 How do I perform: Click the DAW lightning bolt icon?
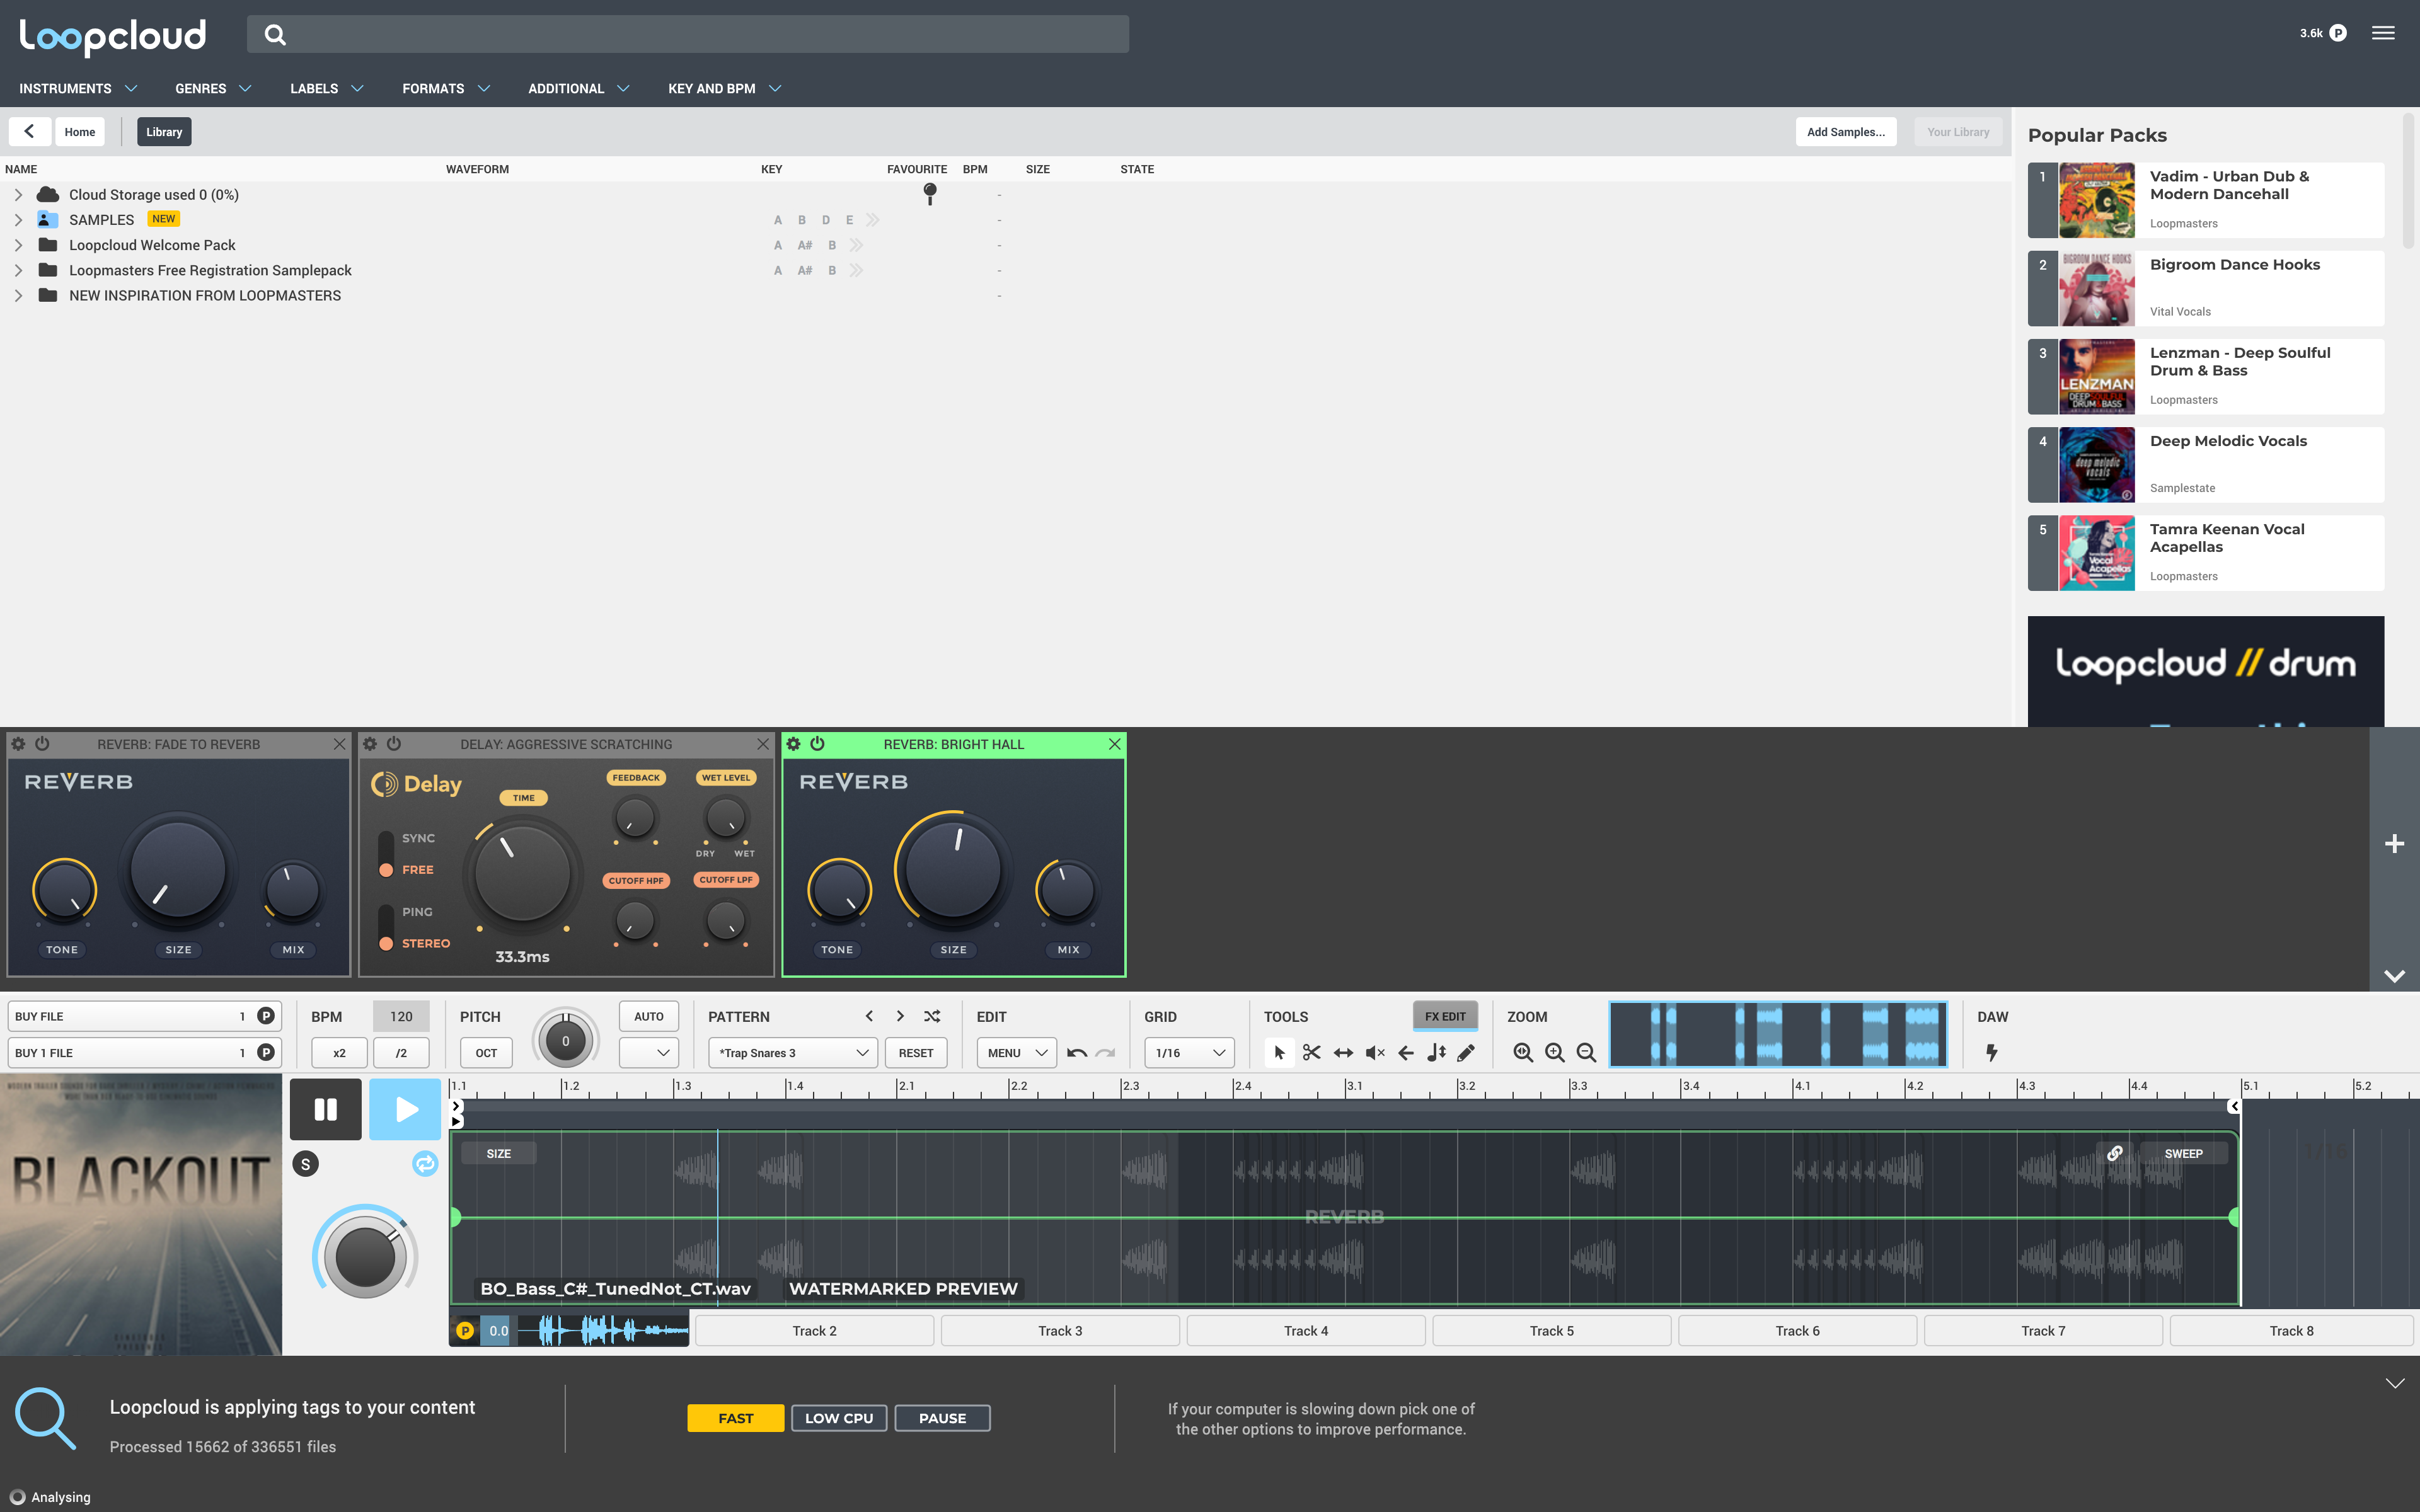[1991, 1052]
